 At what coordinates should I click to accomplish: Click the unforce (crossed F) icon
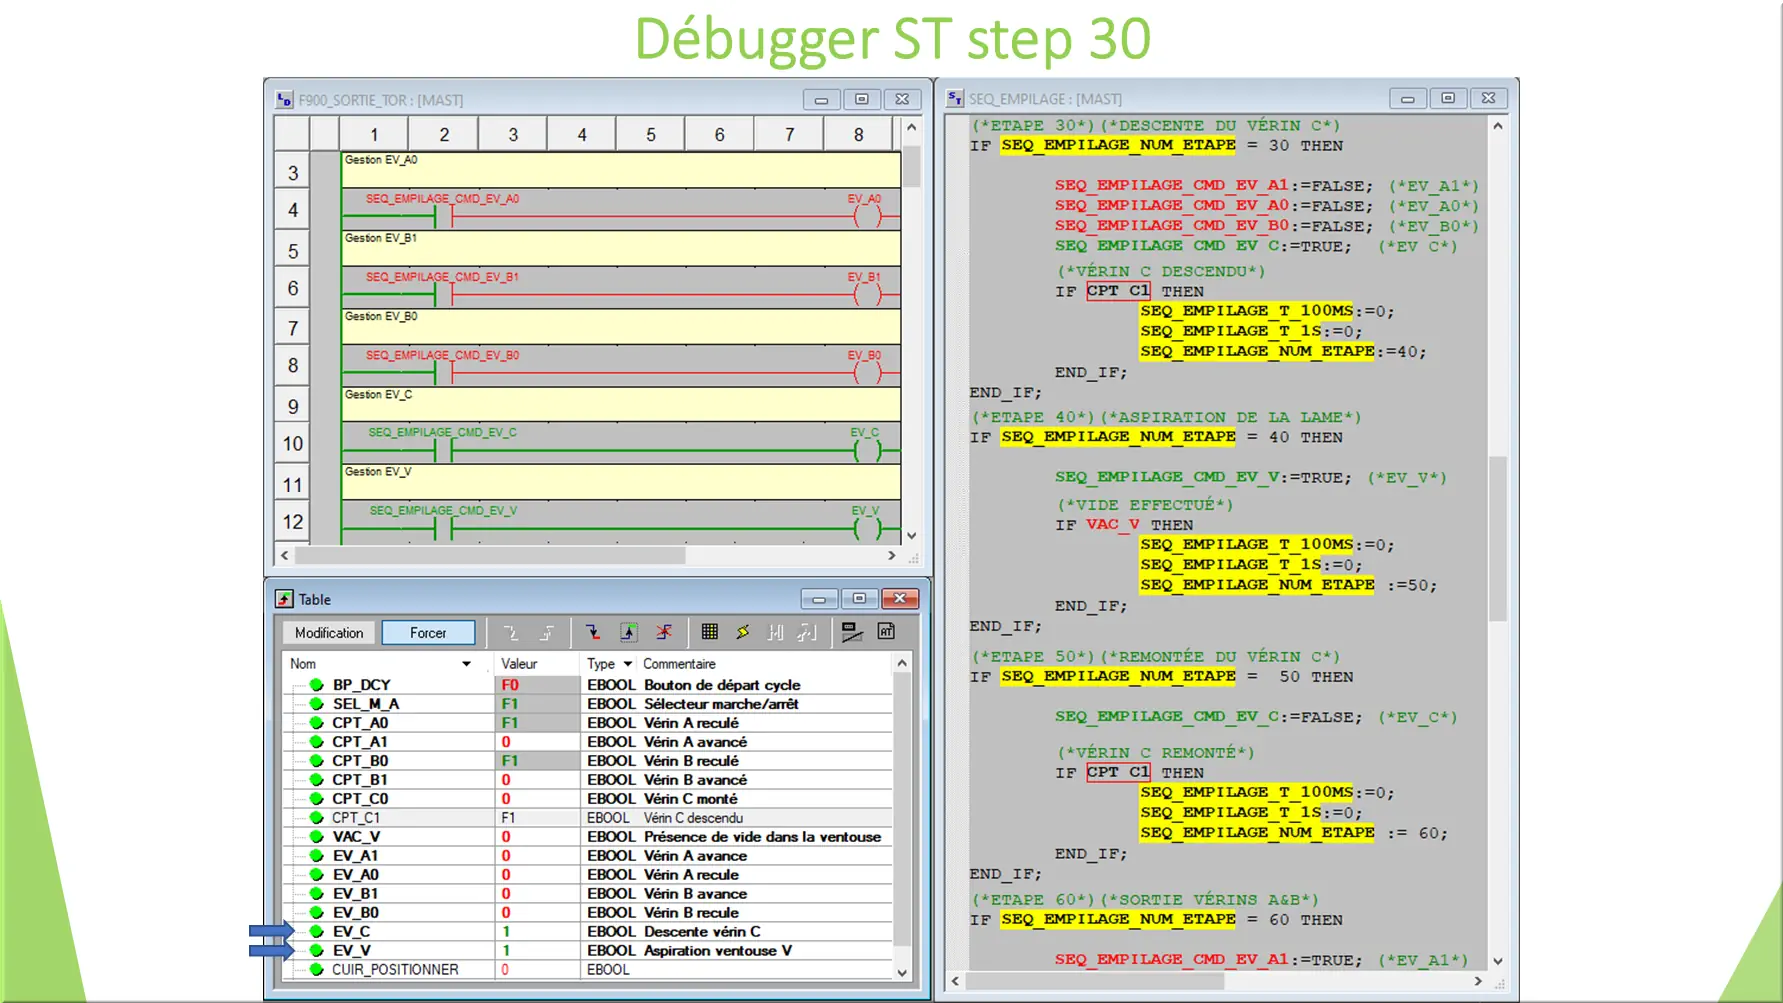coord(664,632)
